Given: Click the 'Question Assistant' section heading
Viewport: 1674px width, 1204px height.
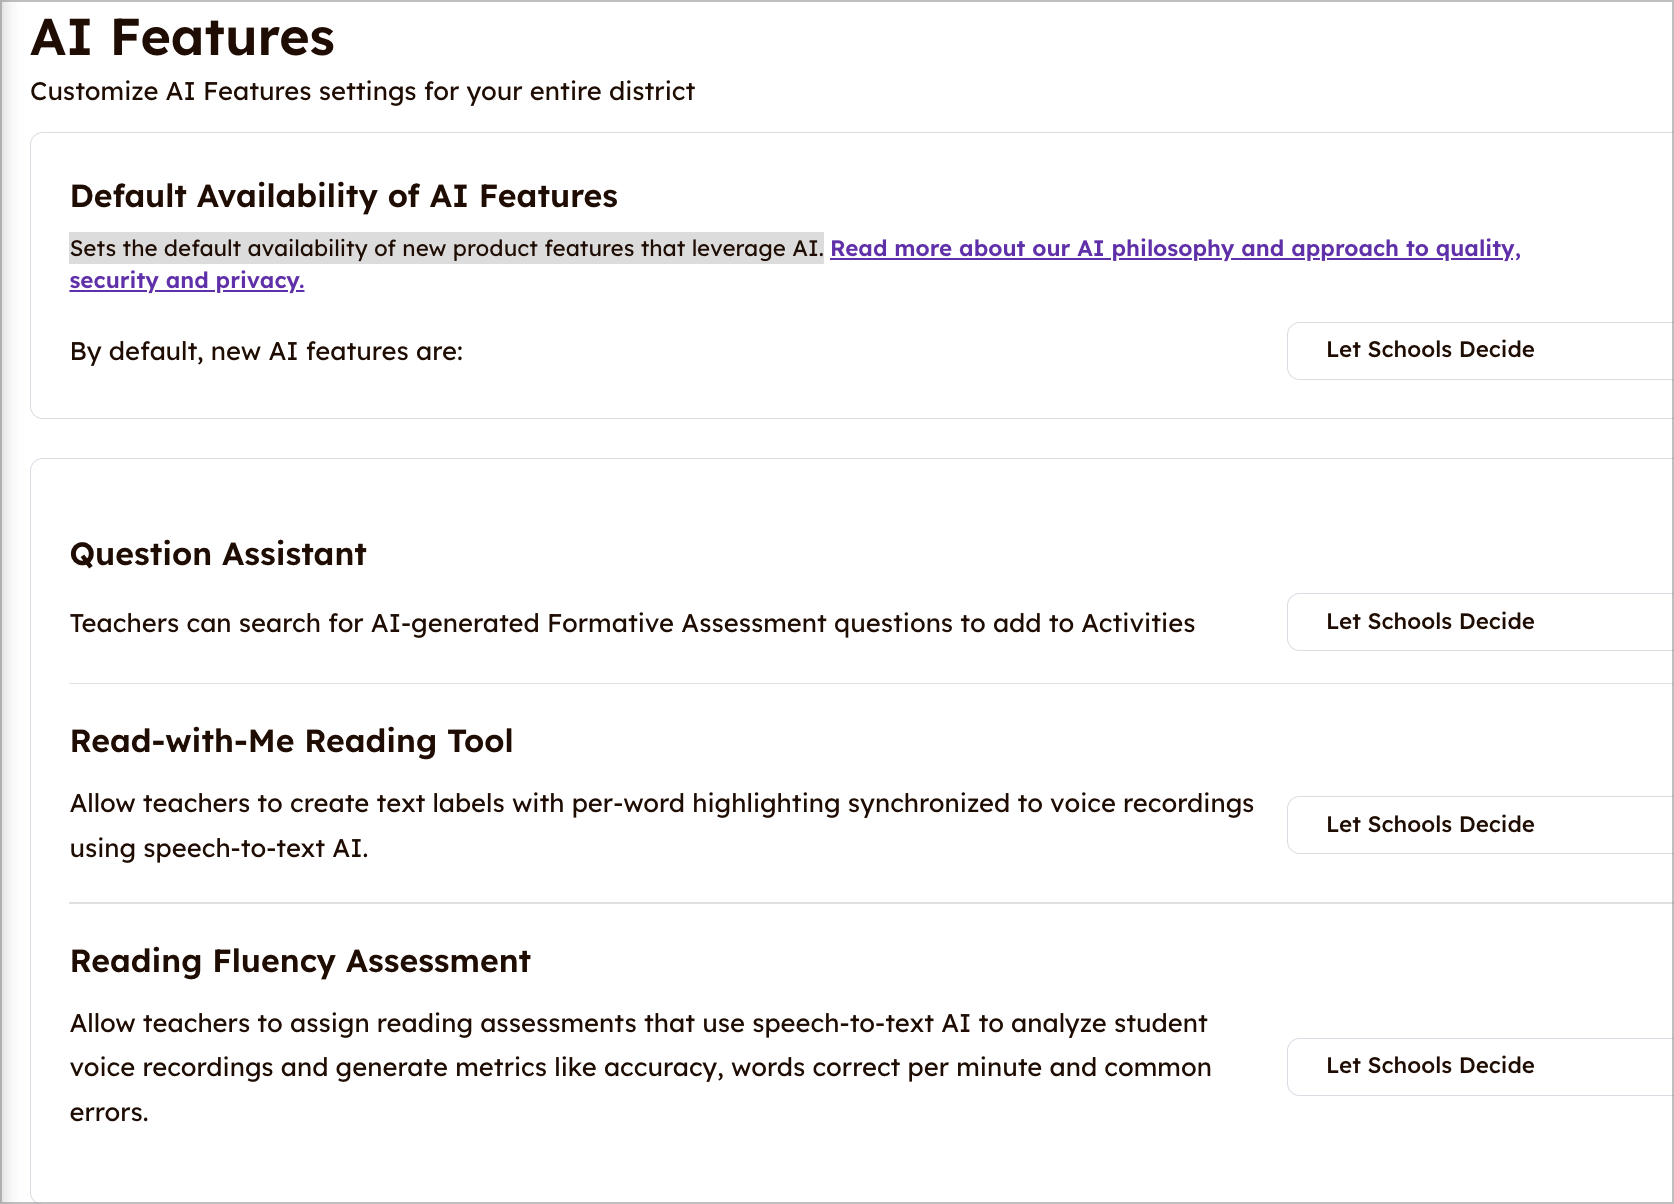Looking at the screenshot, I should pyautogui.click(x=218, y=554).
